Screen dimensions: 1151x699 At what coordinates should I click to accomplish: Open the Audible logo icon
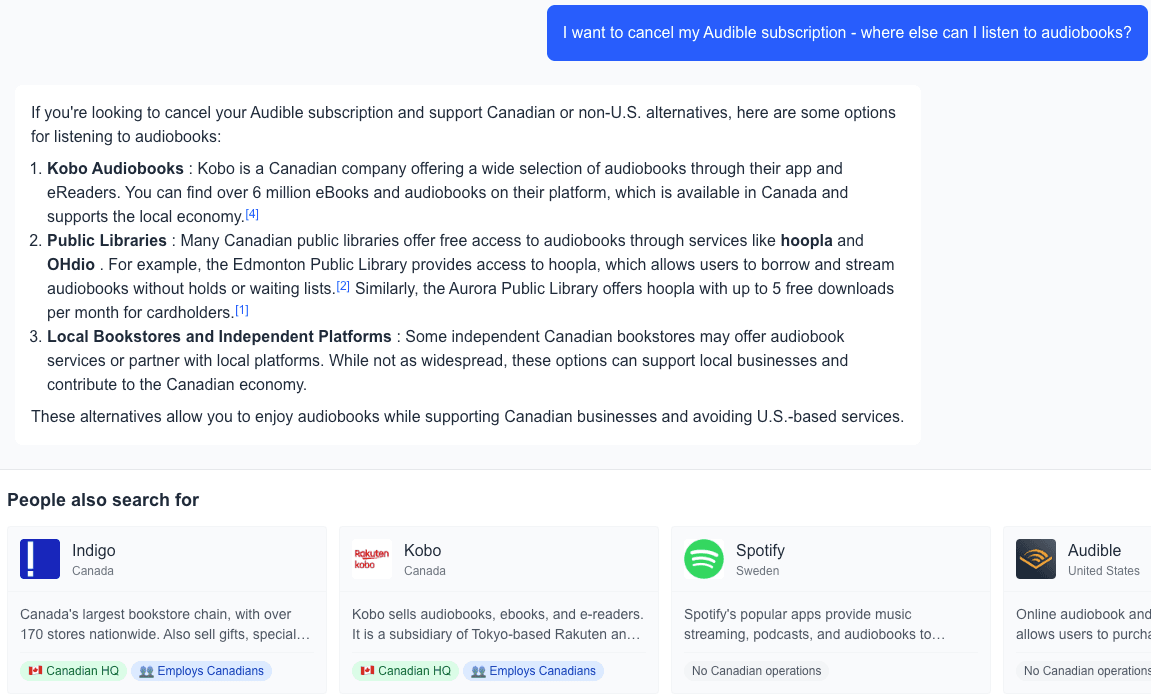coord(1035,558)
